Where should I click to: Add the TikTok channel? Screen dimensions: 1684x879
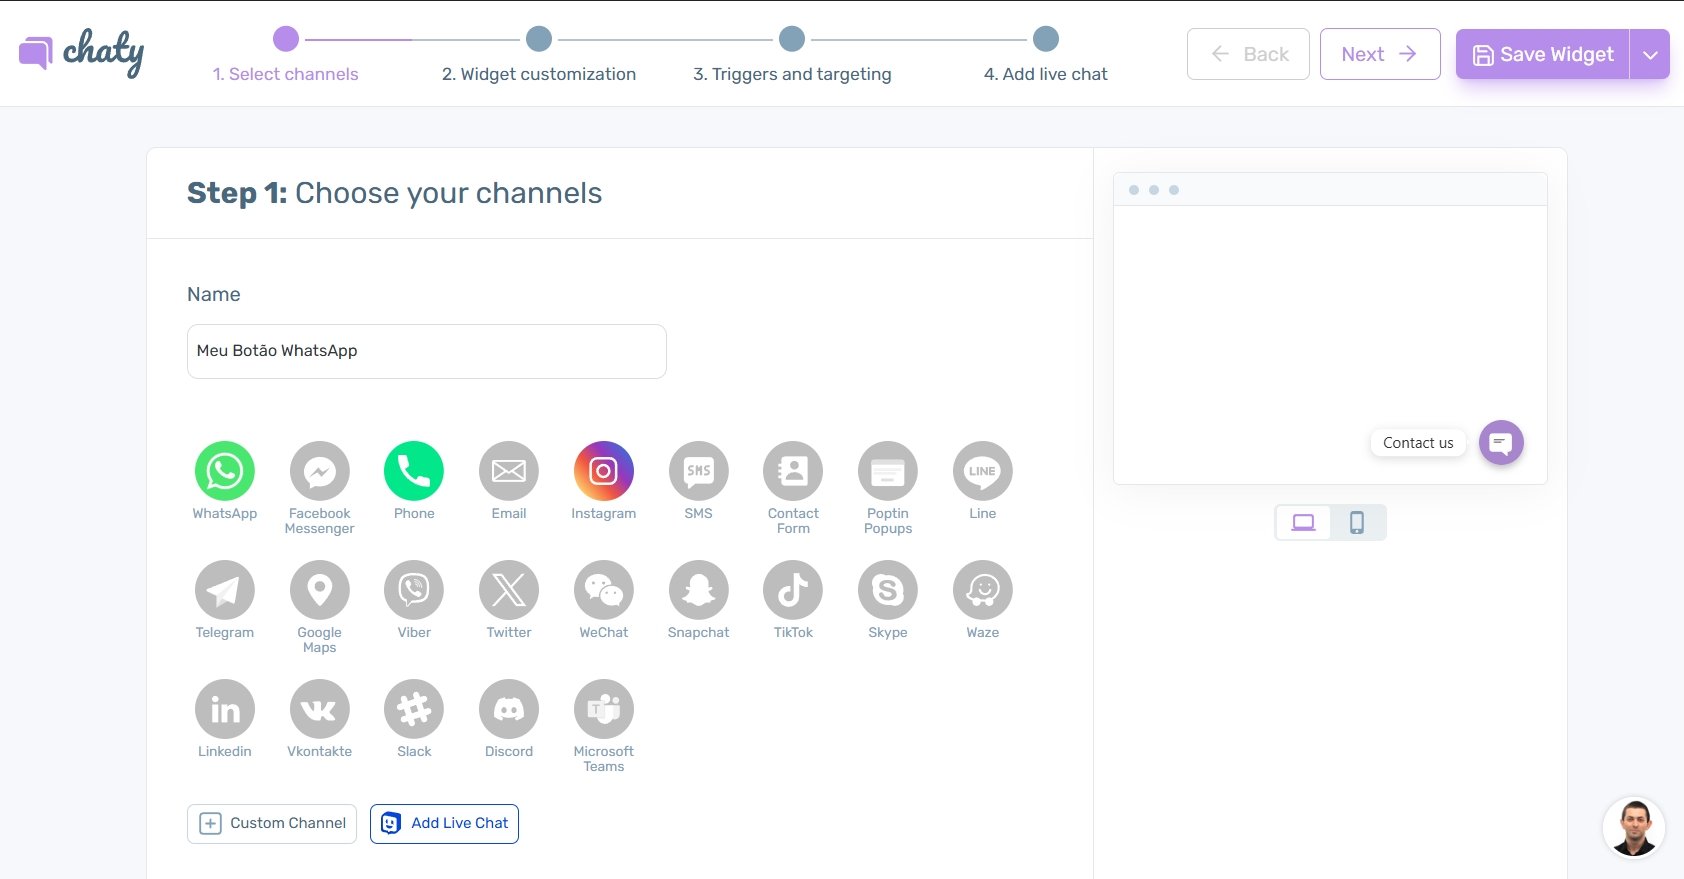[x=792, y=590]
